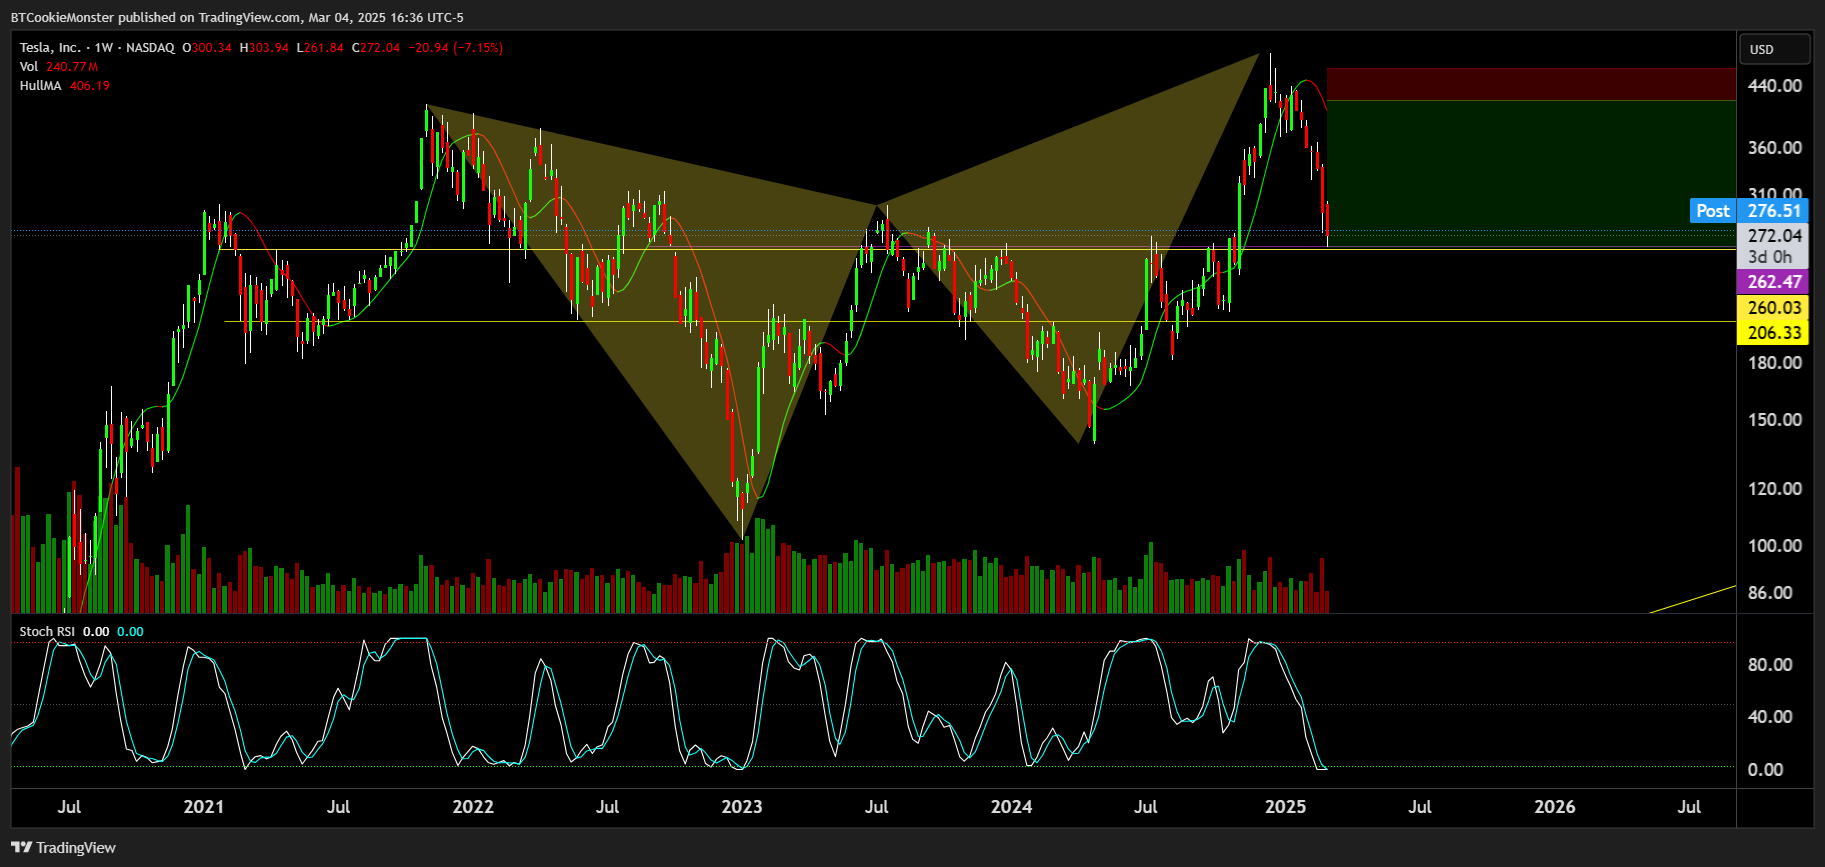The image size is (1825, 867).
Task: Click the last price label 272.04
Action: (1774, 236)
